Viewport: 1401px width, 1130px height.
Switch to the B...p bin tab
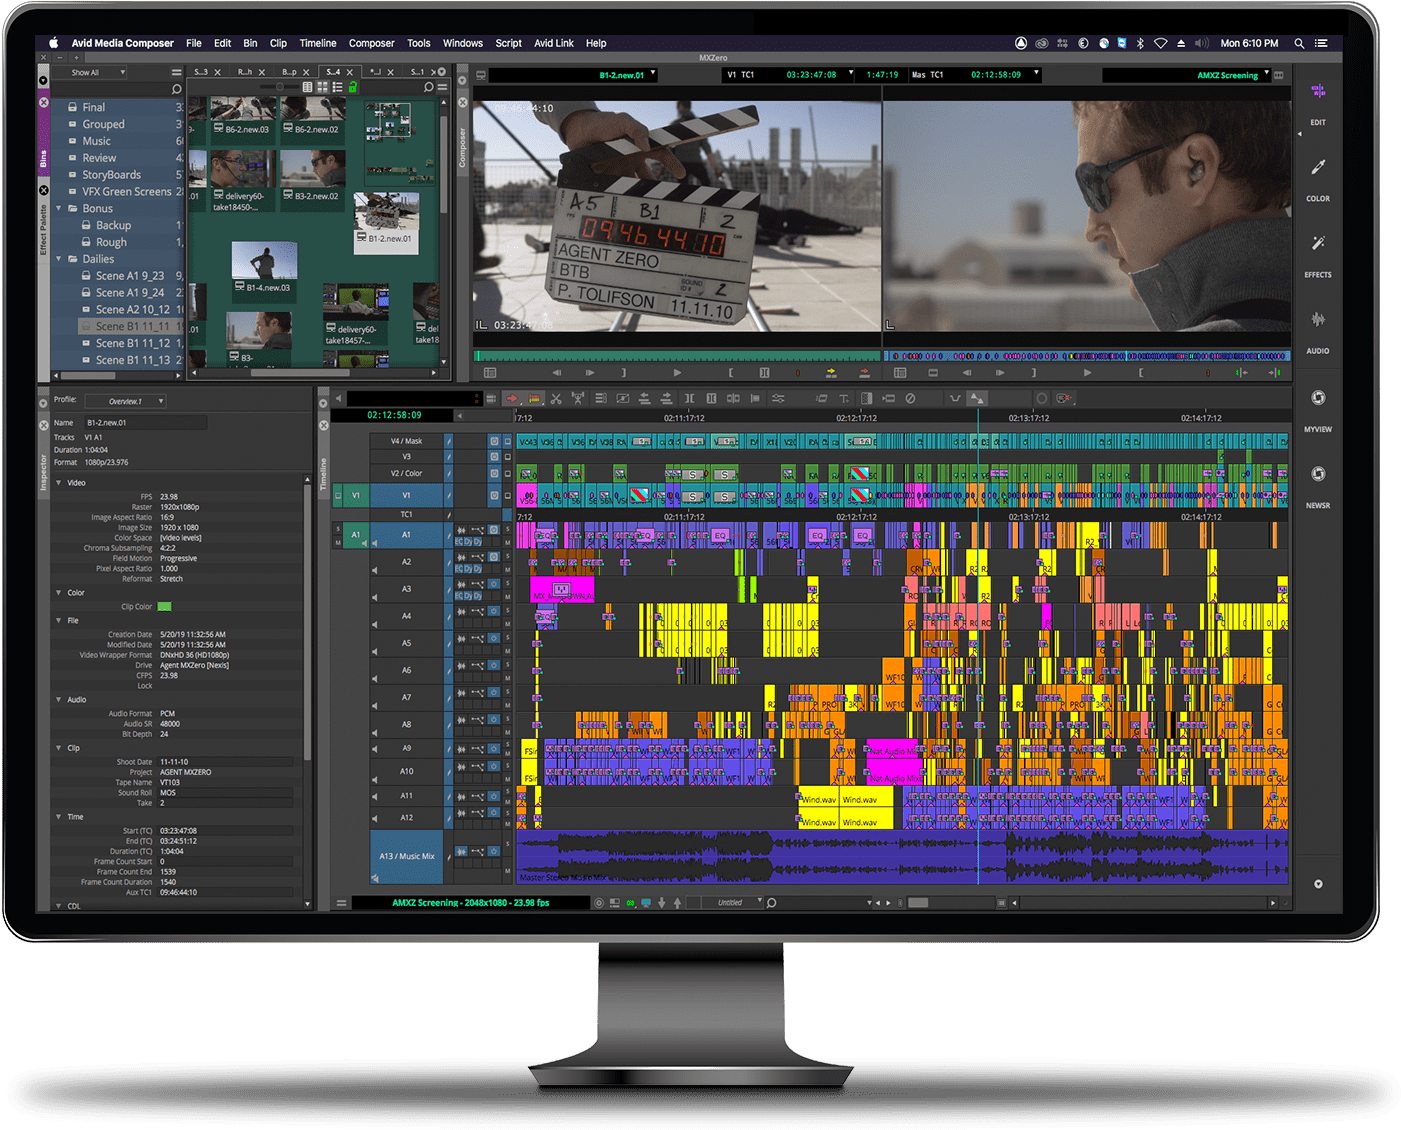(289, 72)
